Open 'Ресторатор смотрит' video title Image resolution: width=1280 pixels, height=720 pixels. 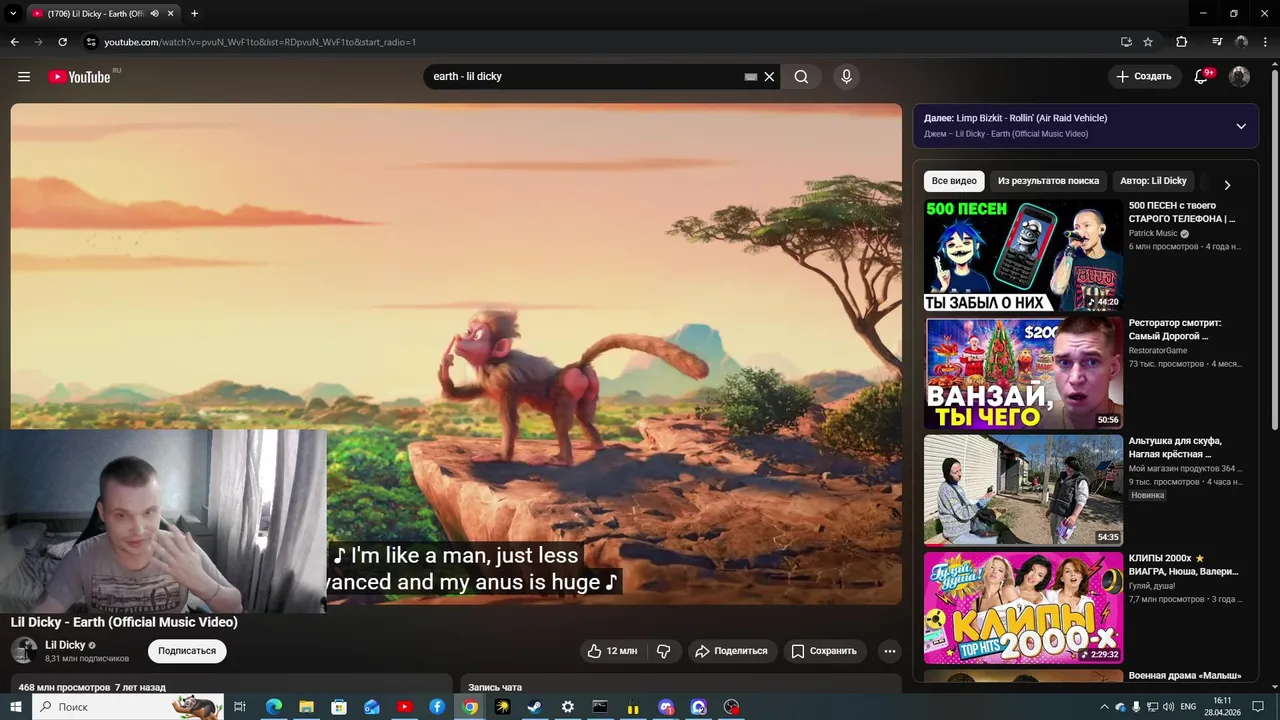pos(1175,330)
